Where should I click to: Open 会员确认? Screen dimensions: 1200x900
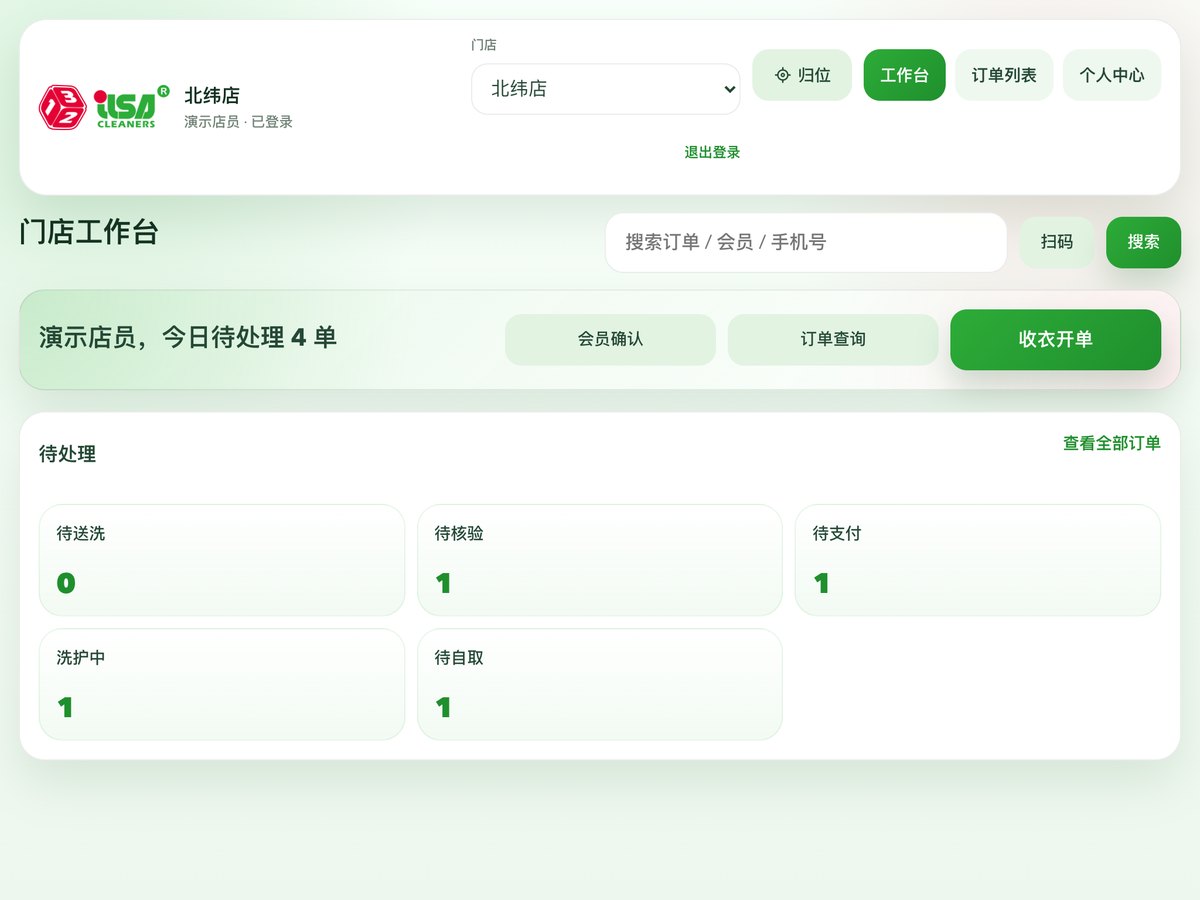point(610,339)
